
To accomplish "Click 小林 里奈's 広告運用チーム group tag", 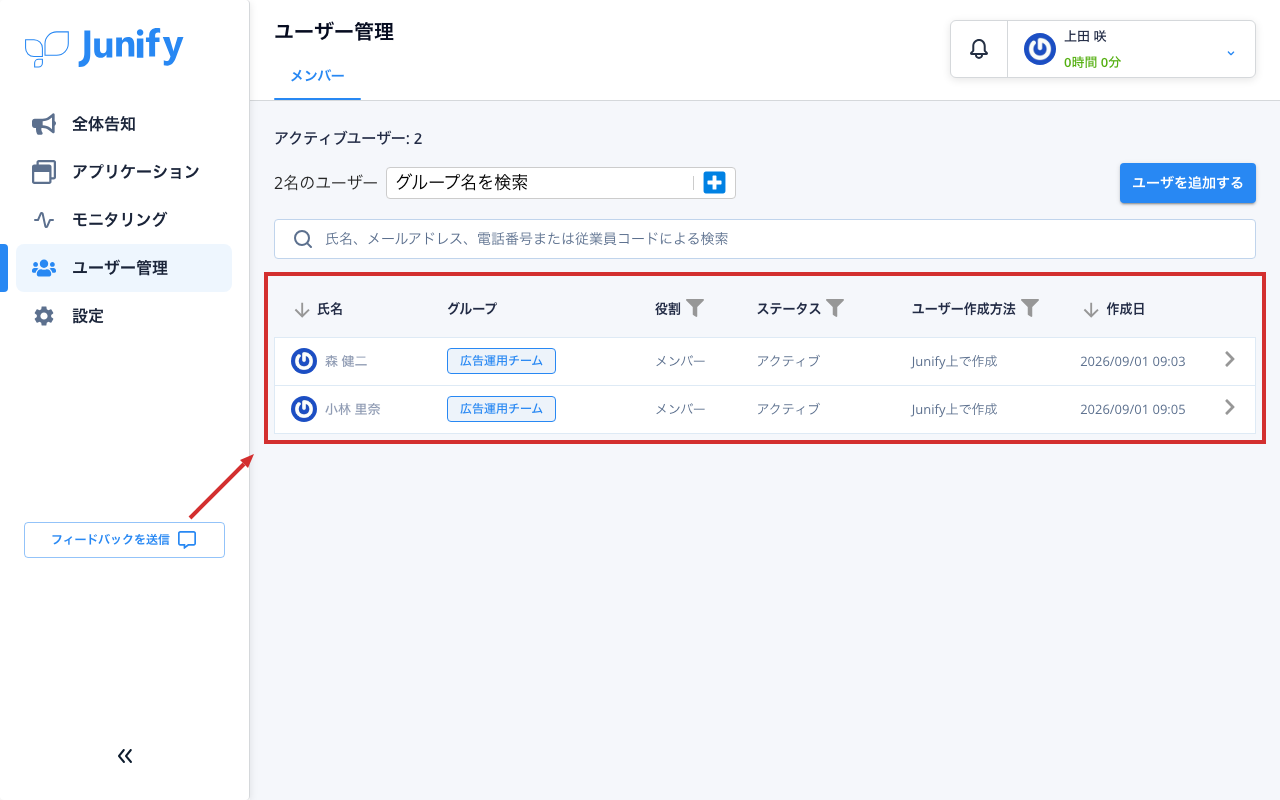I will click(501, 409).
